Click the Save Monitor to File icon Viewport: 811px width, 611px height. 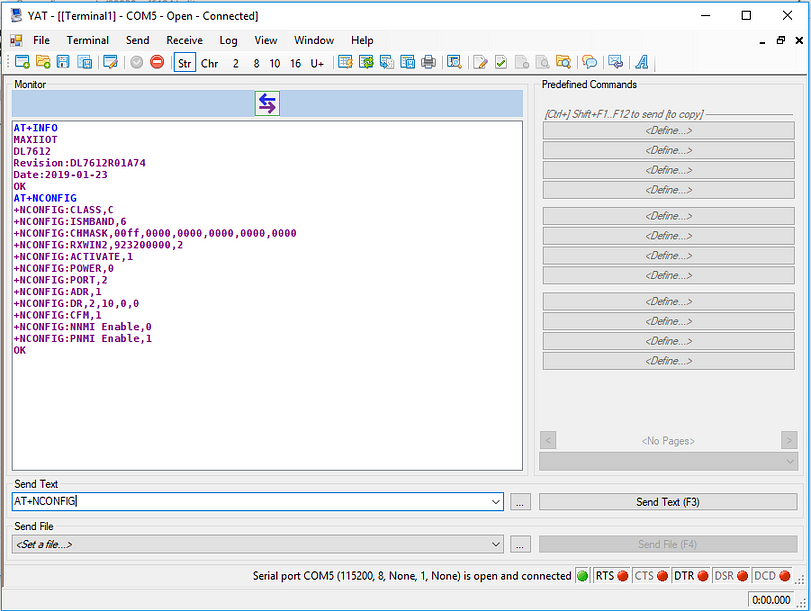408,63
